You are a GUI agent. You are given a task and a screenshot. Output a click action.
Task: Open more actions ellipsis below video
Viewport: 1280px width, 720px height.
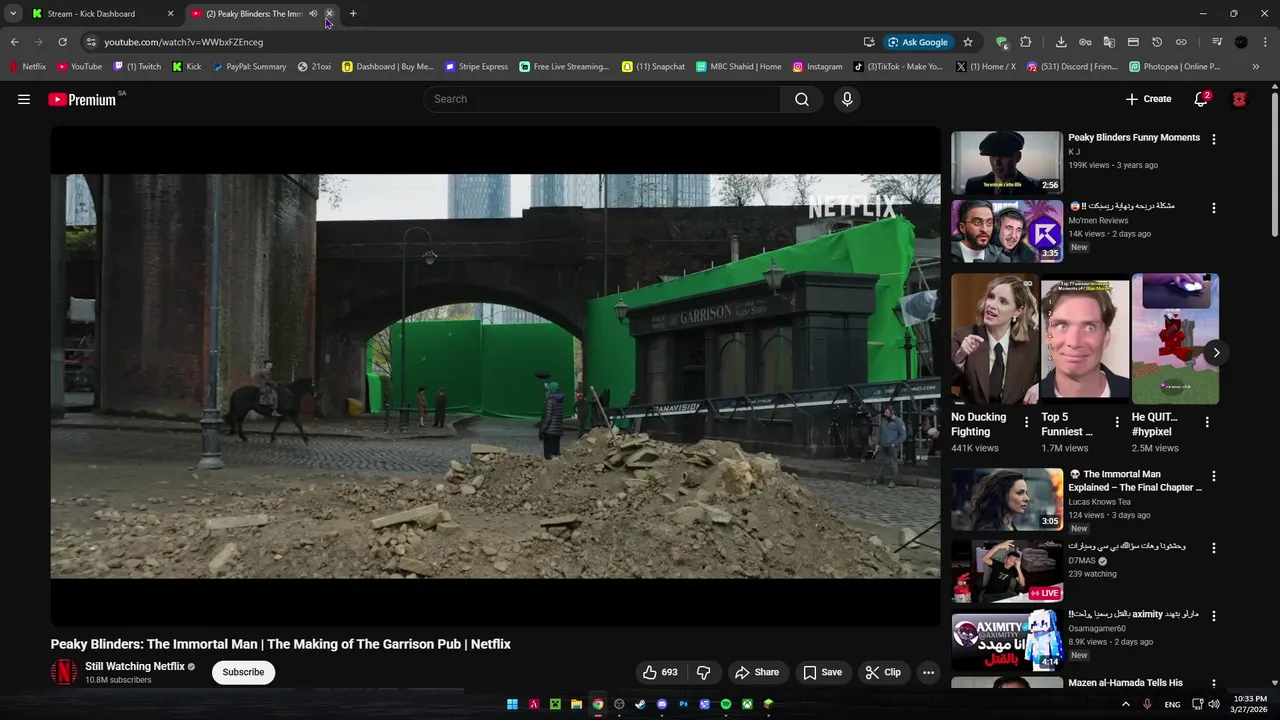[x=928, y=672]
